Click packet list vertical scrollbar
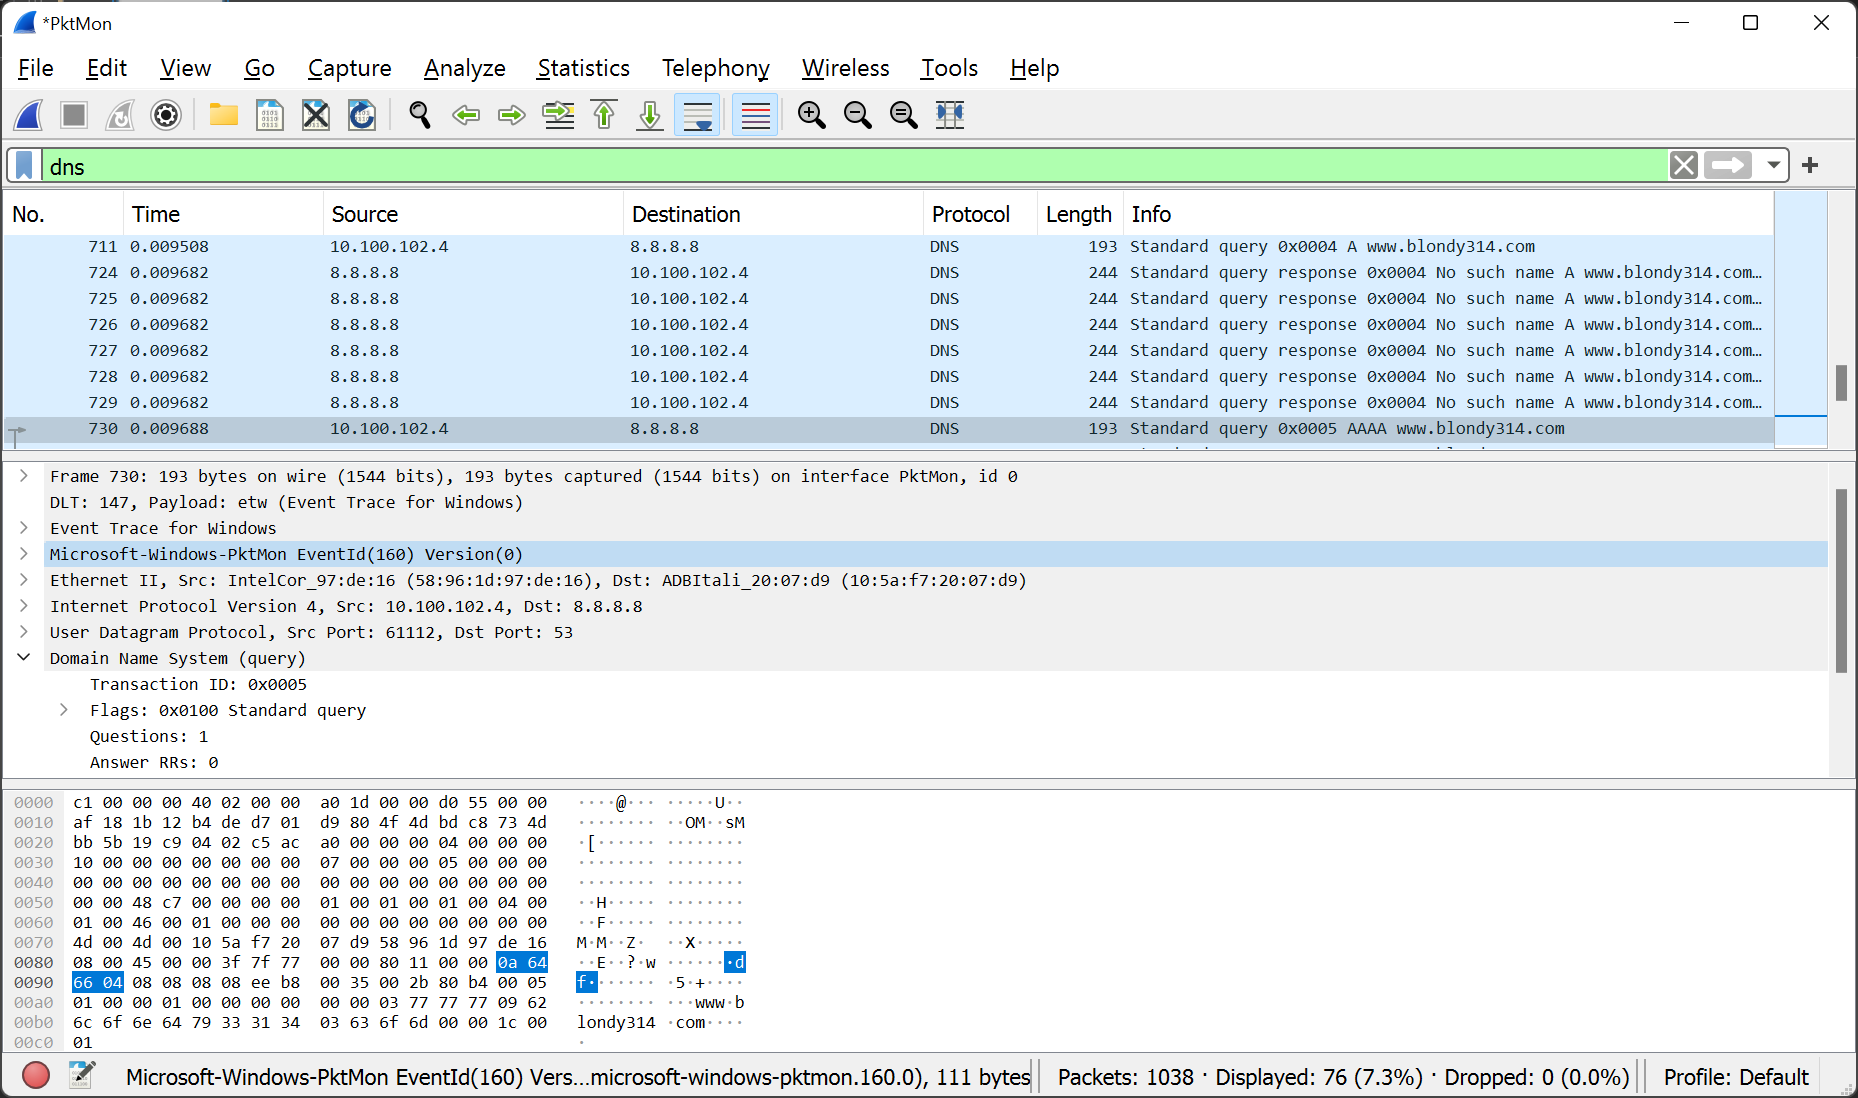The height and width of the screenshot is (1098, 1858). coord(1841,383)
